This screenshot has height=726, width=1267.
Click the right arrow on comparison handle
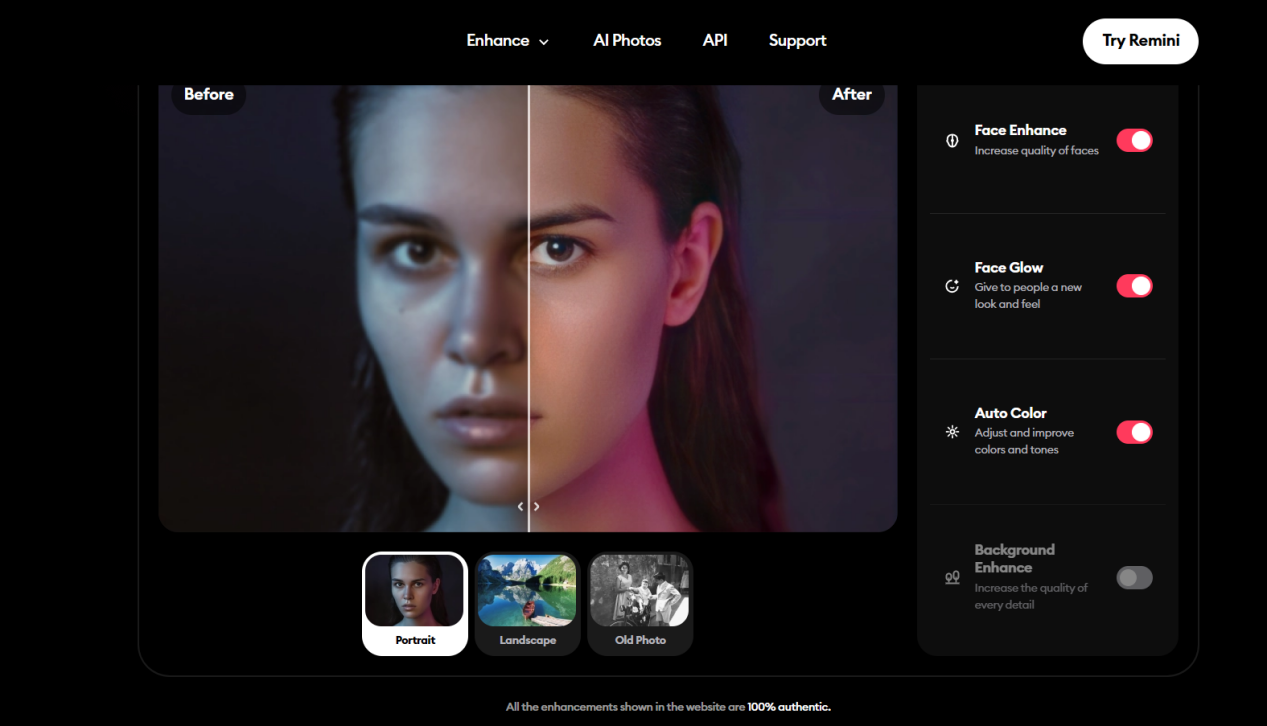pos(537,507)
